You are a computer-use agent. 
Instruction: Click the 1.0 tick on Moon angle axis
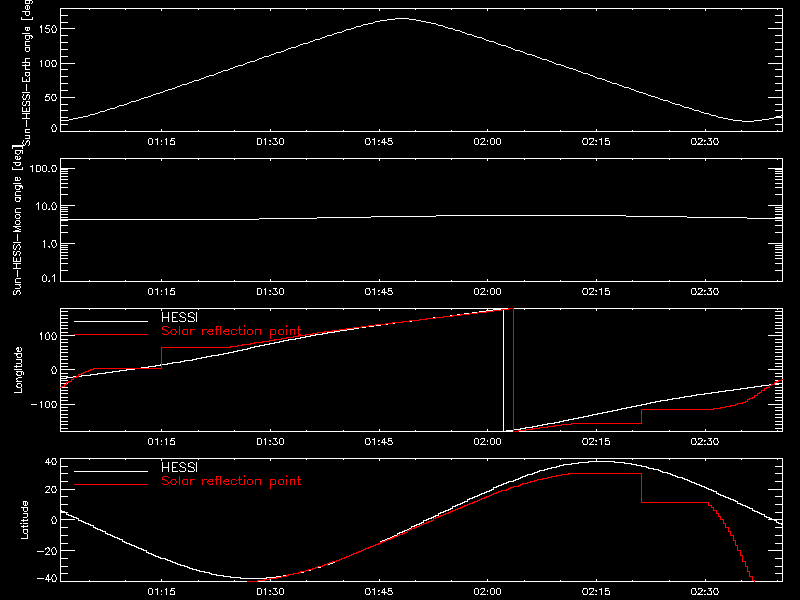click(x=49, y=244)
